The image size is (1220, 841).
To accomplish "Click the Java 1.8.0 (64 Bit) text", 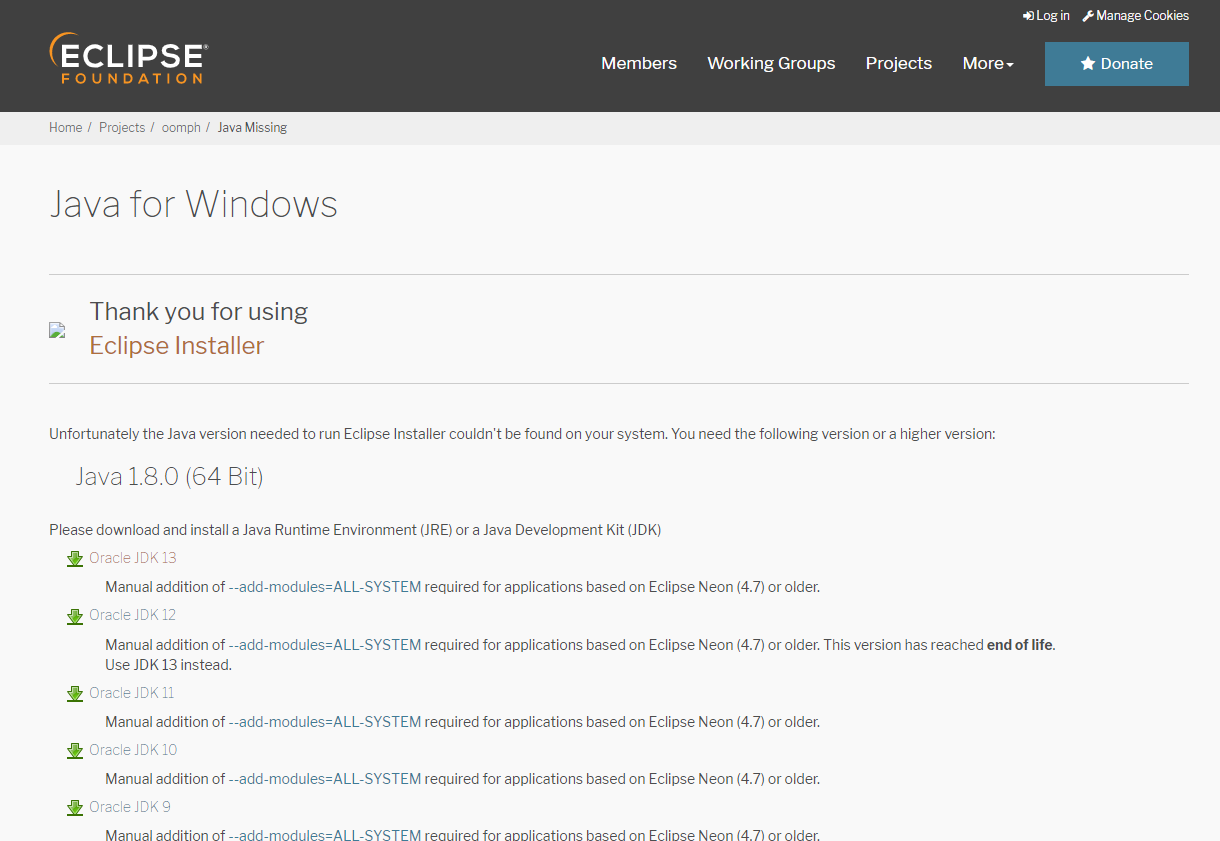I will (x=170, y=477).
